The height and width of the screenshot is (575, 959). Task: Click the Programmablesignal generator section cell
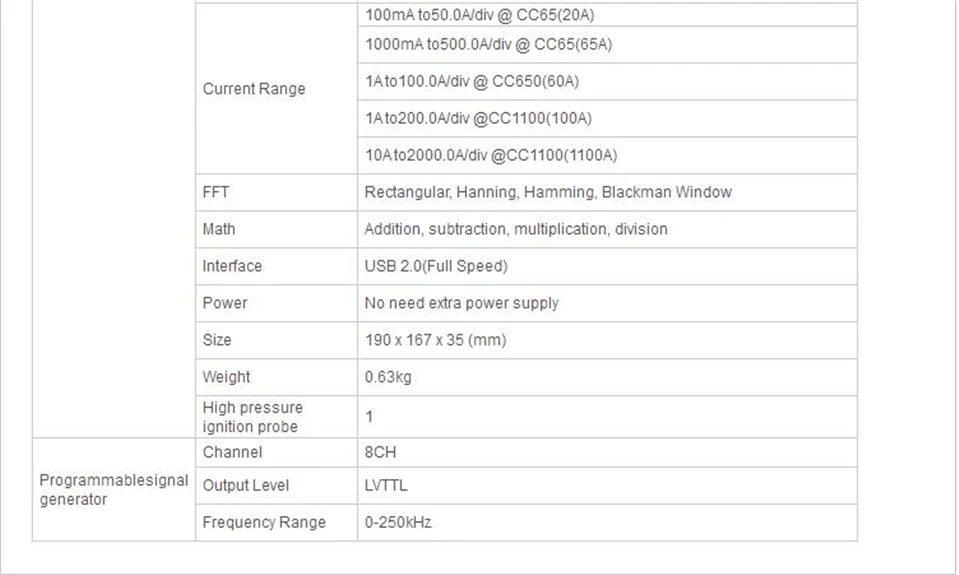[114, 489]
